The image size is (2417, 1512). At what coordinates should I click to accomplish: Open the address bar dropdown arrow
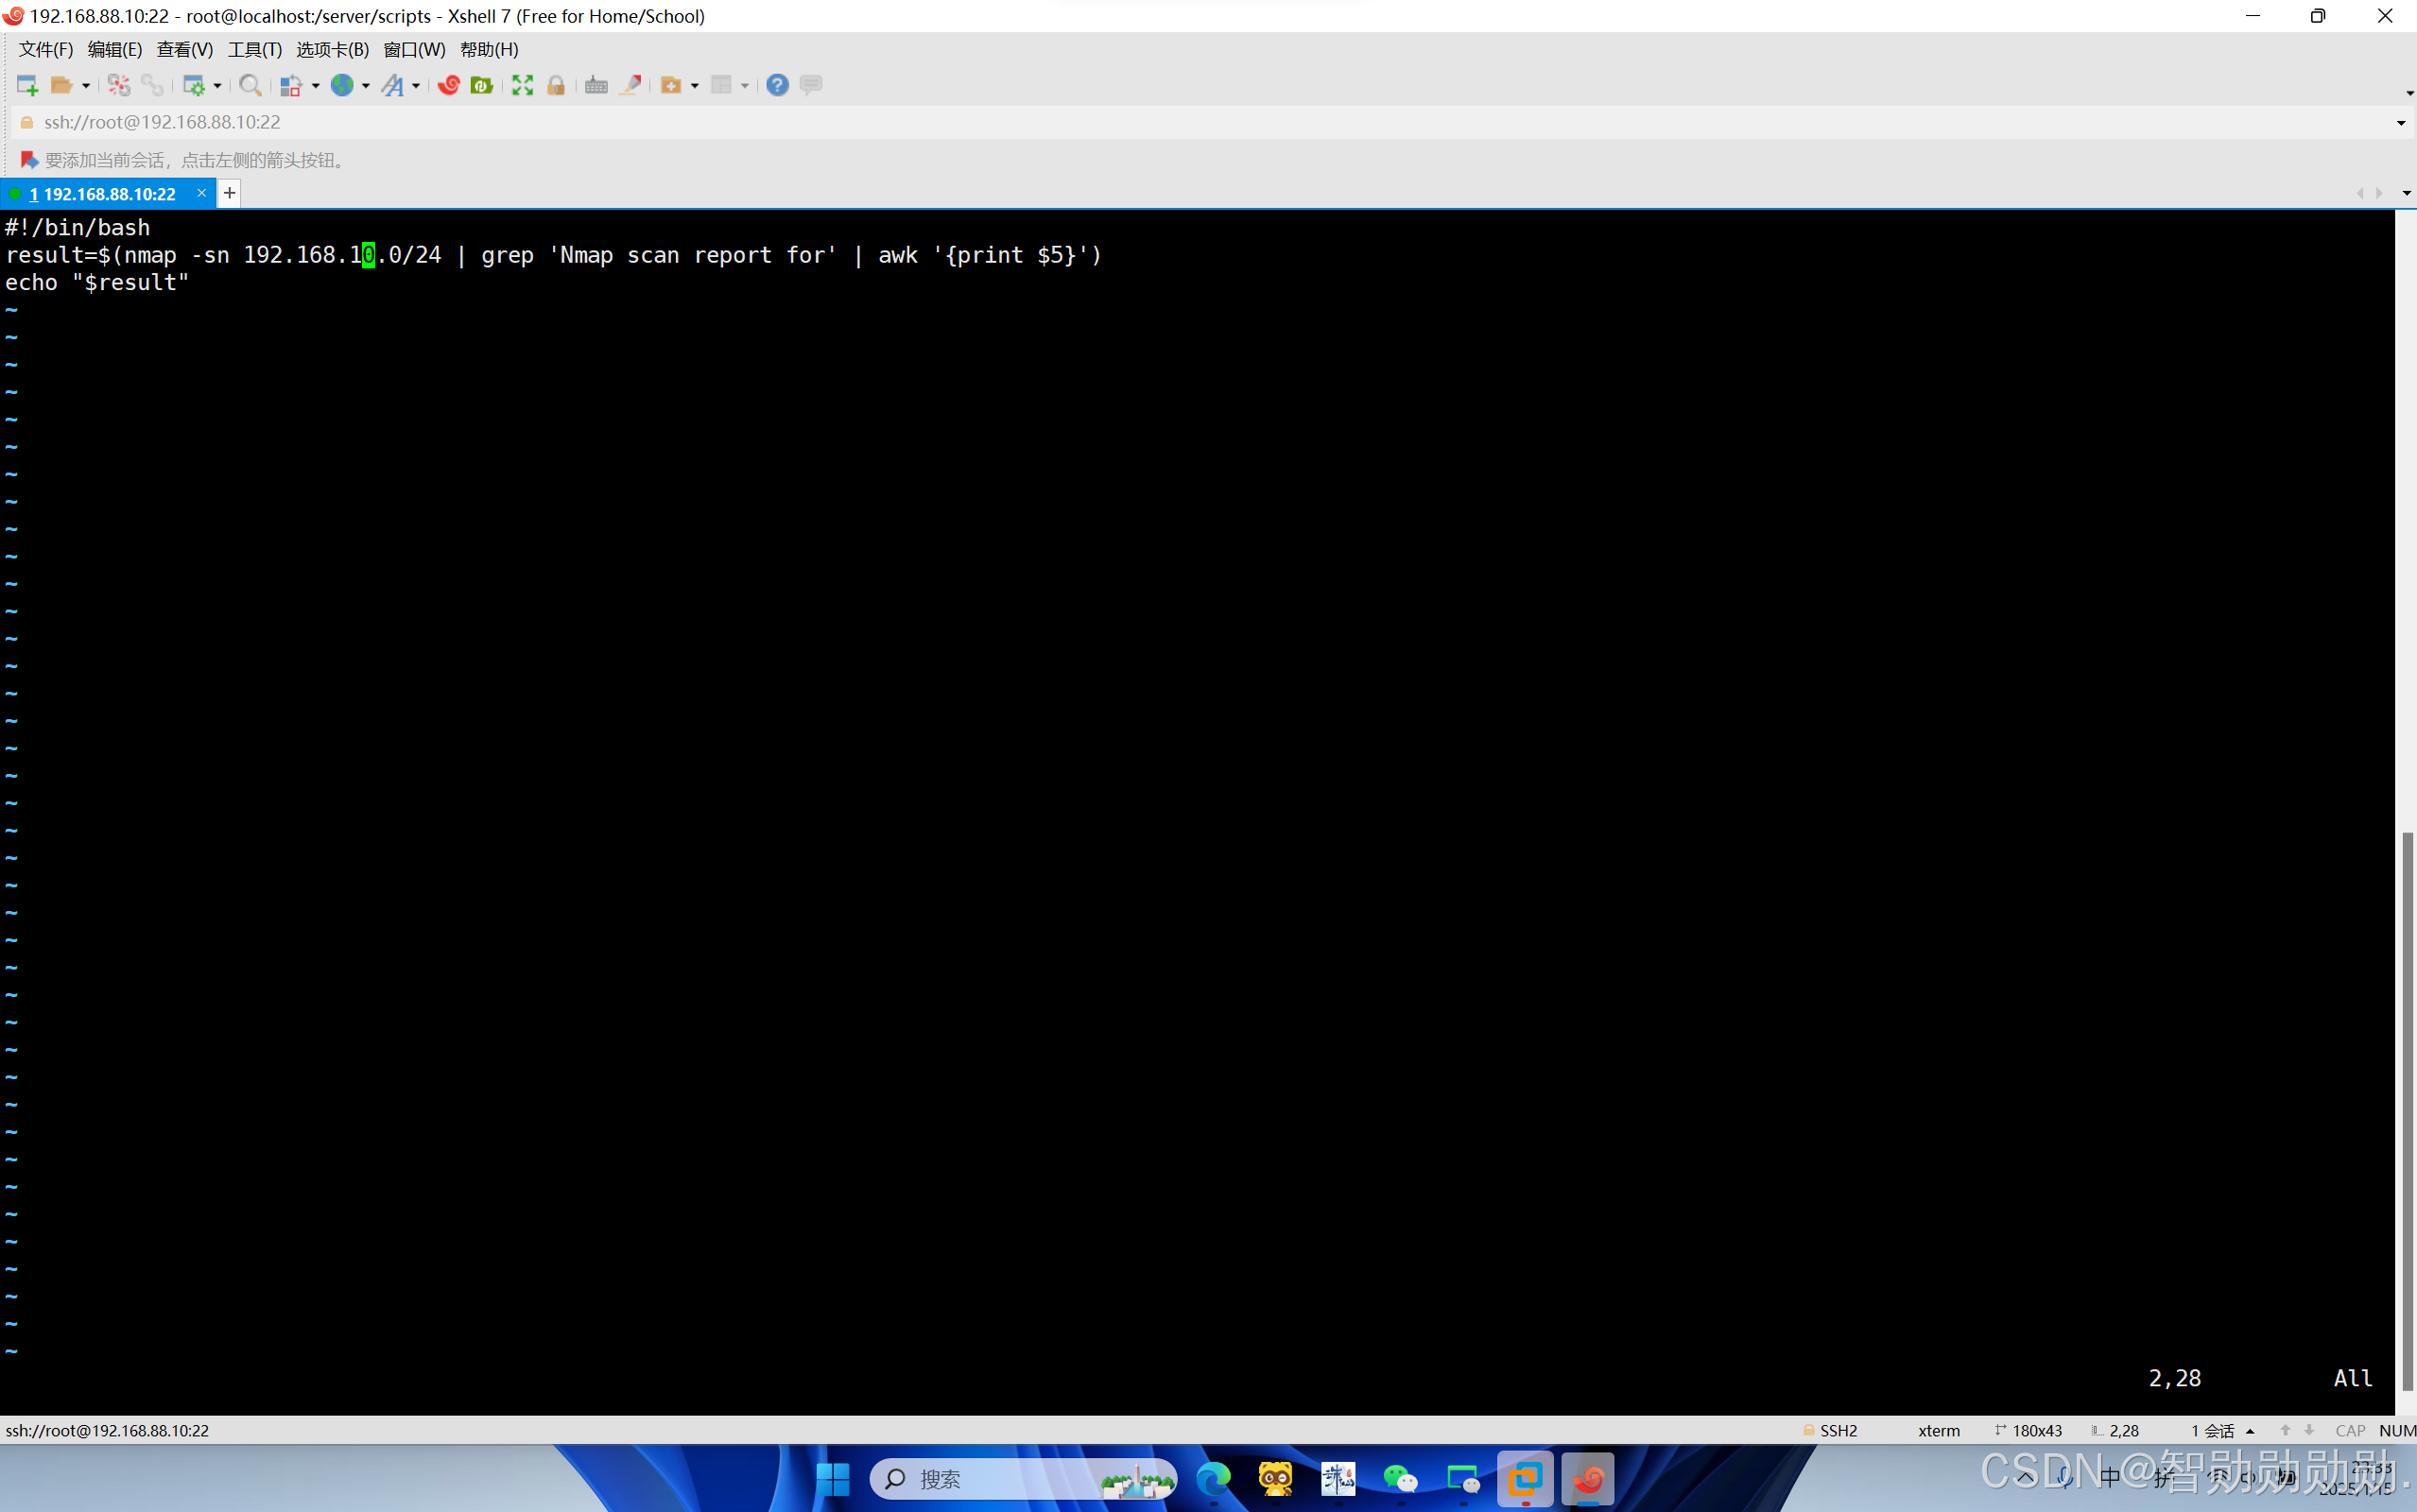[x=2401, y=122]
